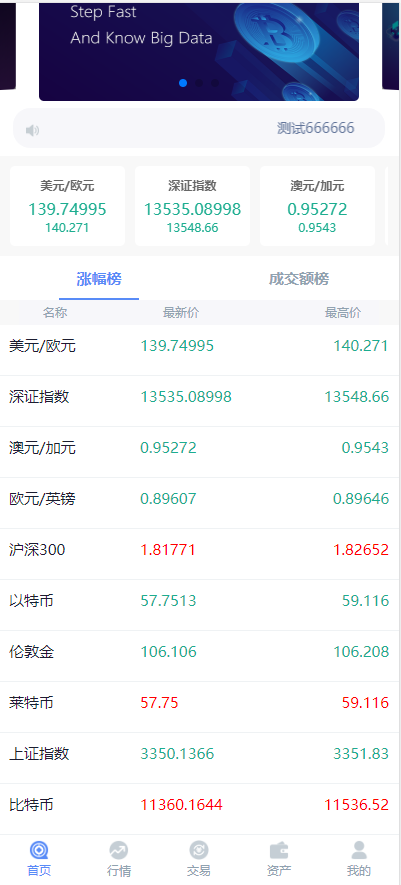Select the 以特币 list row

(x=200, y=601)
